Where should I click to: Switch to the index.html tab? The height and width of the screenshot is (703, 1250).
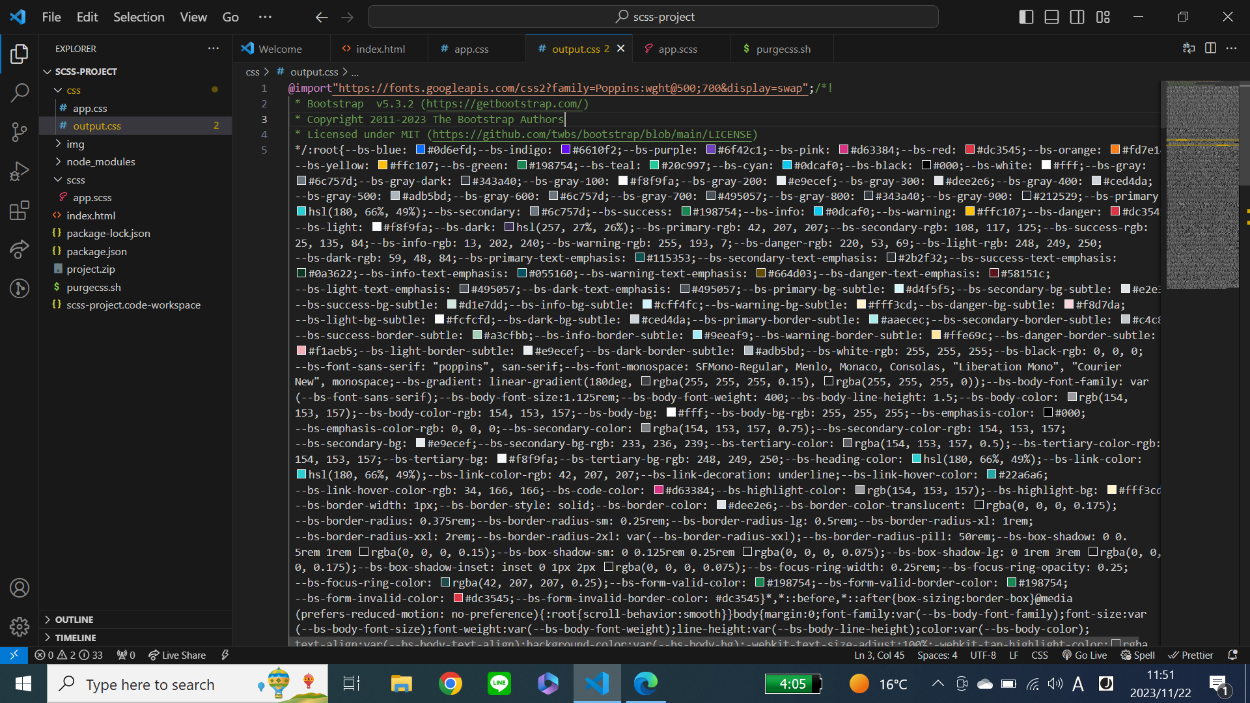point(380,49)
